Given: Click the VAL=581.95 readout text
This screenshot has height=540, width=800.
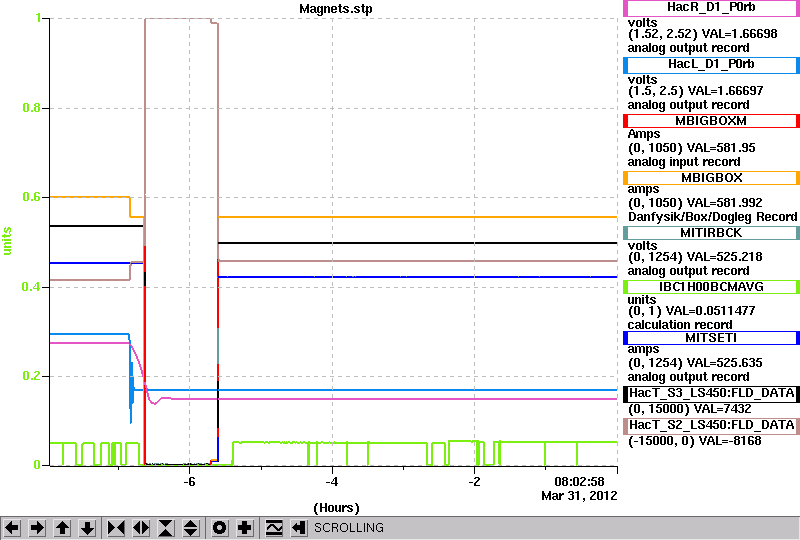Looking at the screenshot, I should (x=721, y=148).
